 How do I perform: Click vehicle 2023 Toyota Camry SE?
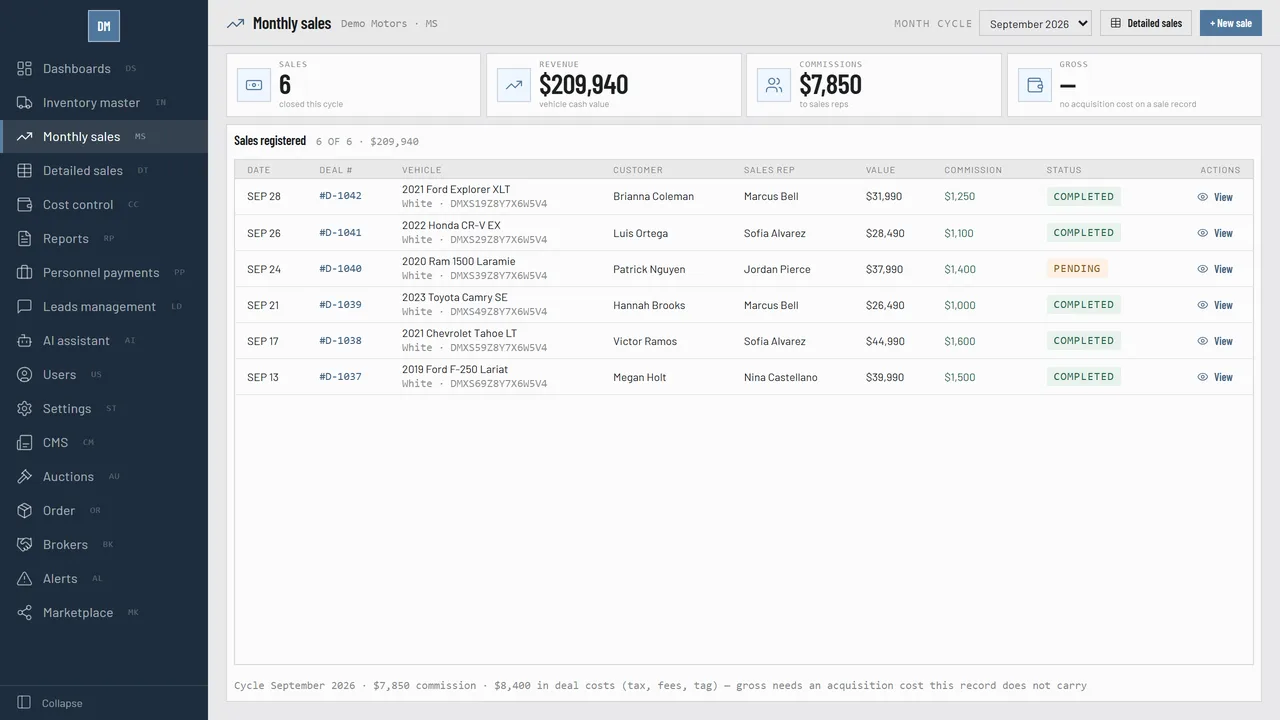click(x=455, y=297)
